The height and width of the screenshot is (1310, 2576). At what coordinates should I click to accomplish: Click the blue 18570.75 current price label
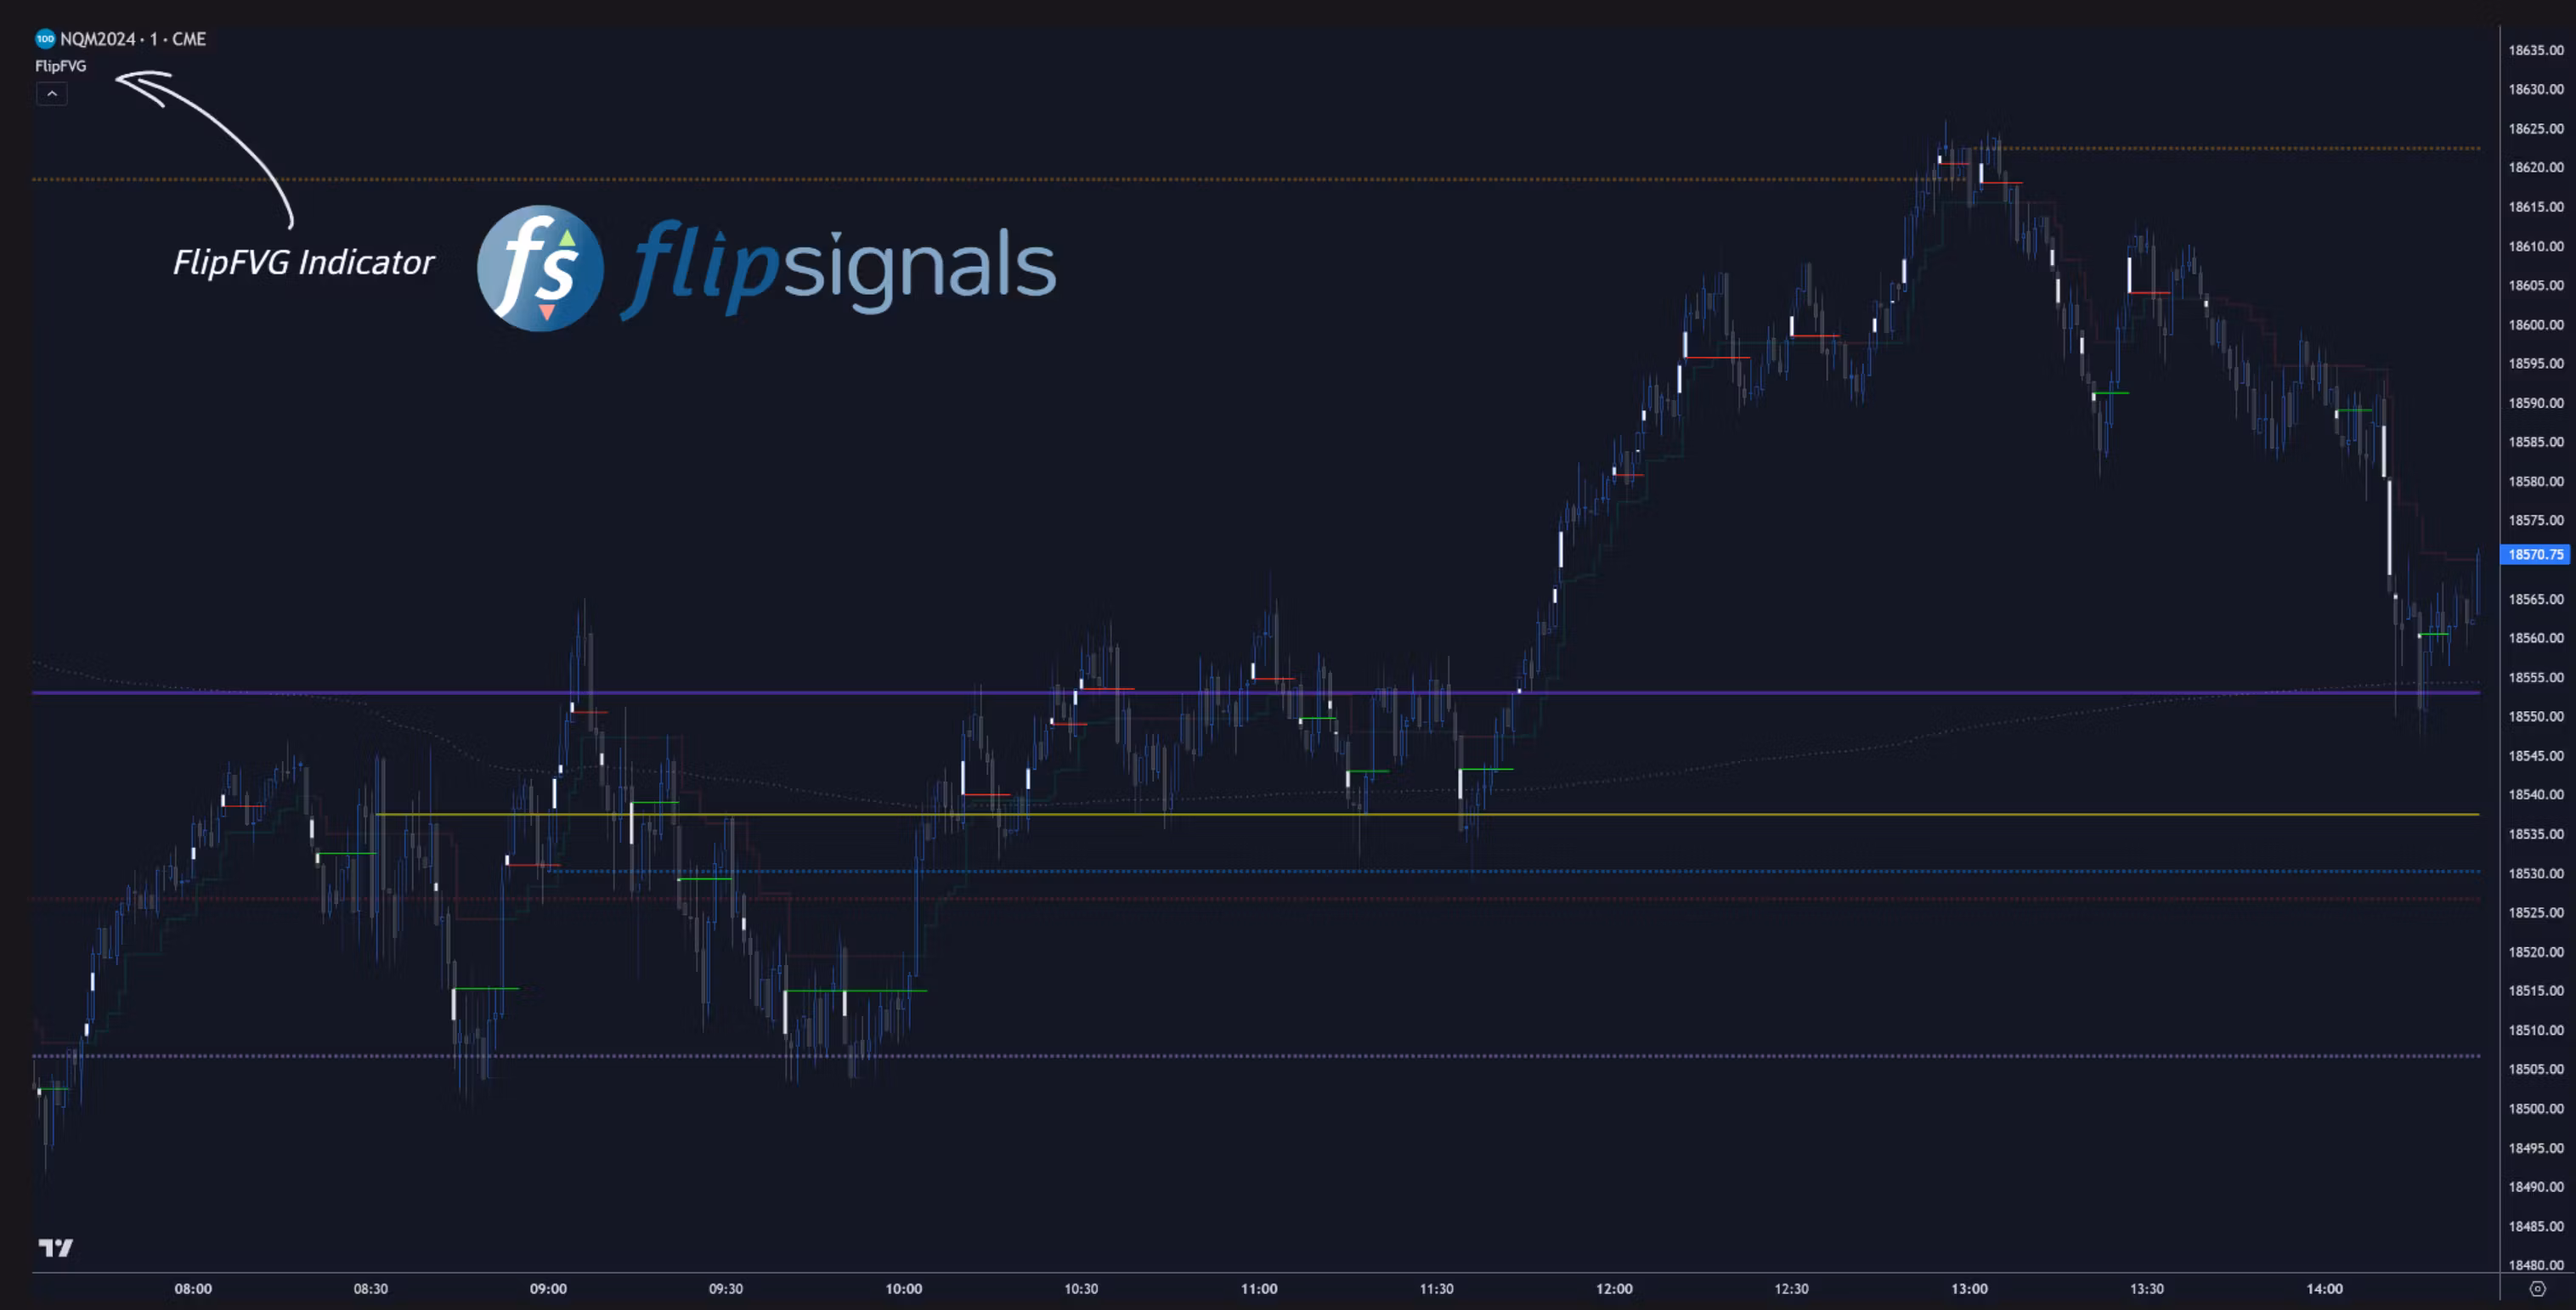pos(2535,554)
